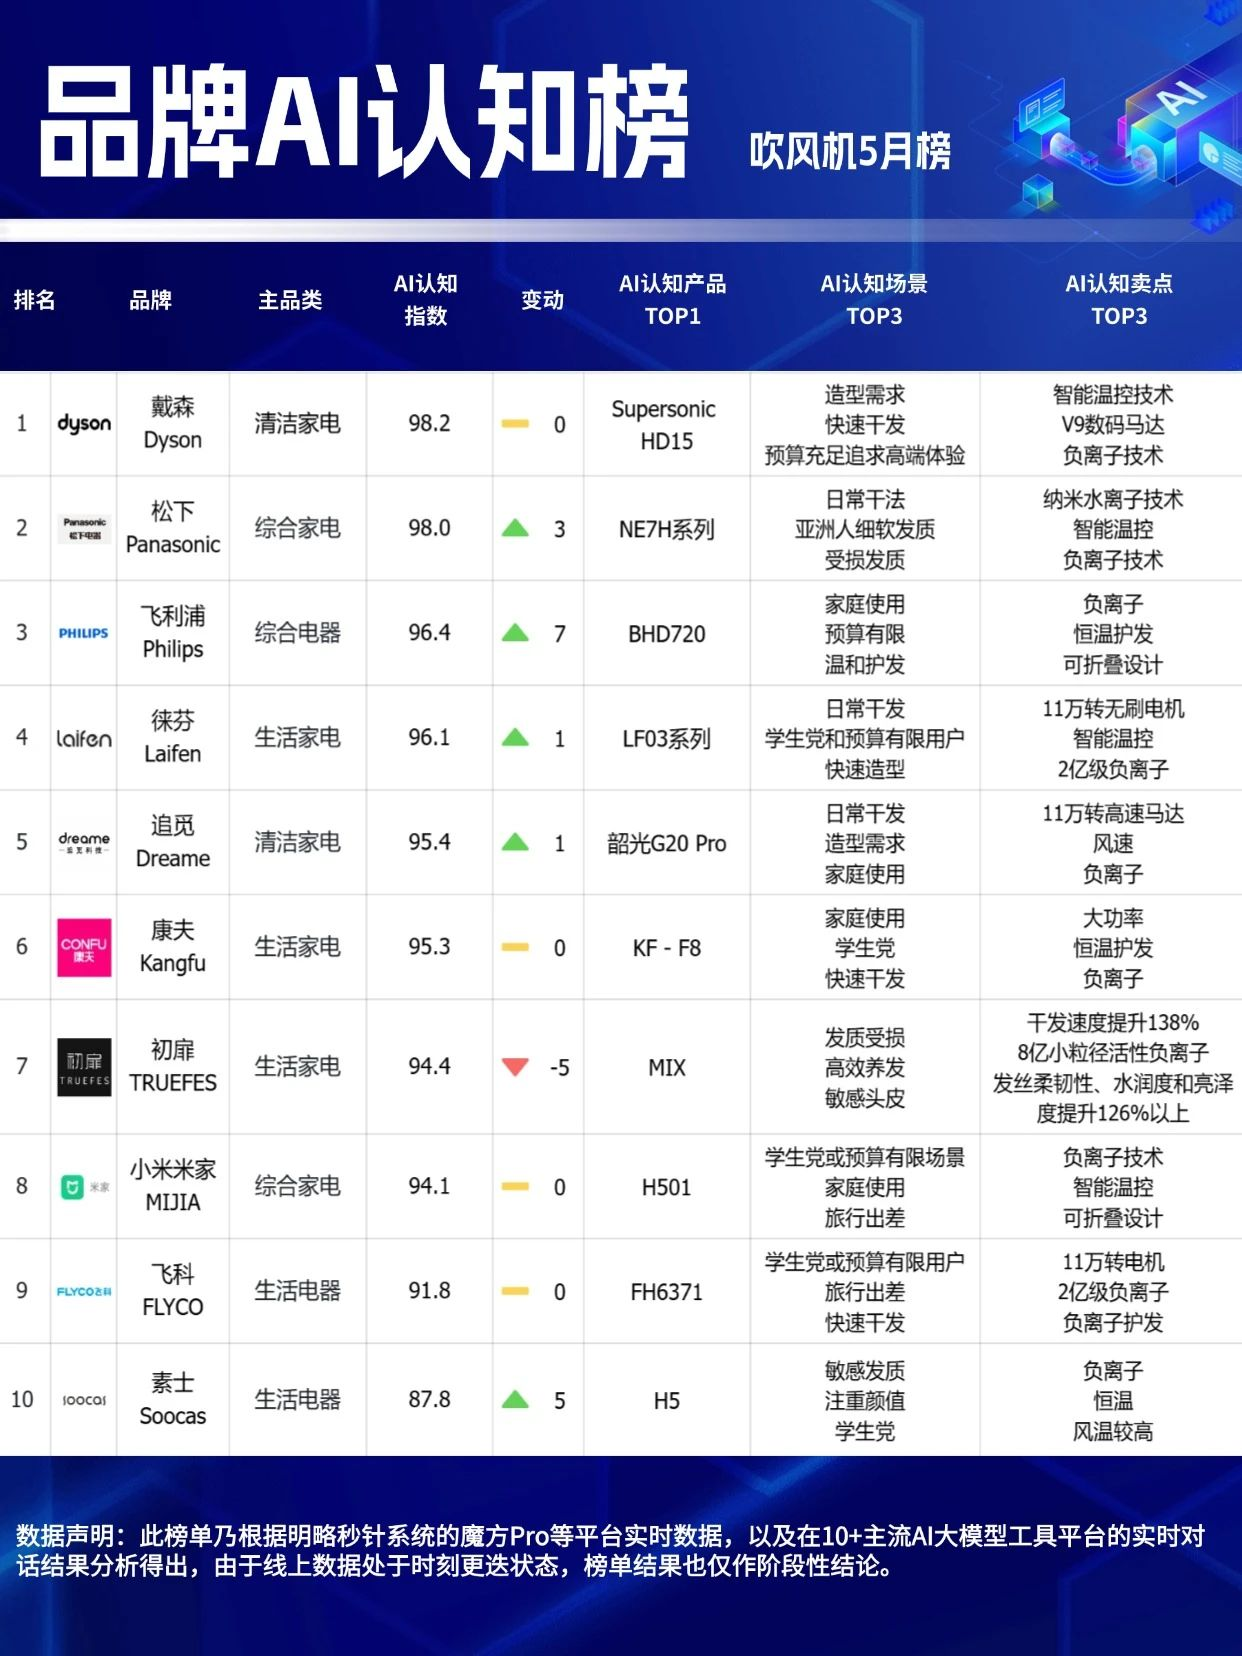Click the 吹风机5月榜 subtitle
This screenshot has height=1656, width=1242.
[x=850, y=151]
